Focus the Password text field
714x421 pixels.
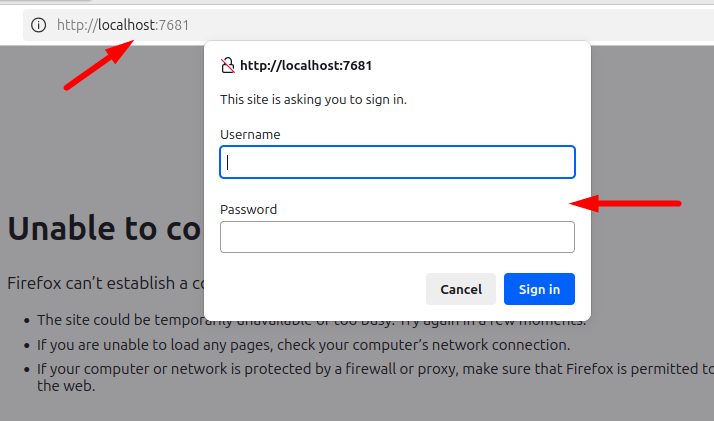click(397, 237)
